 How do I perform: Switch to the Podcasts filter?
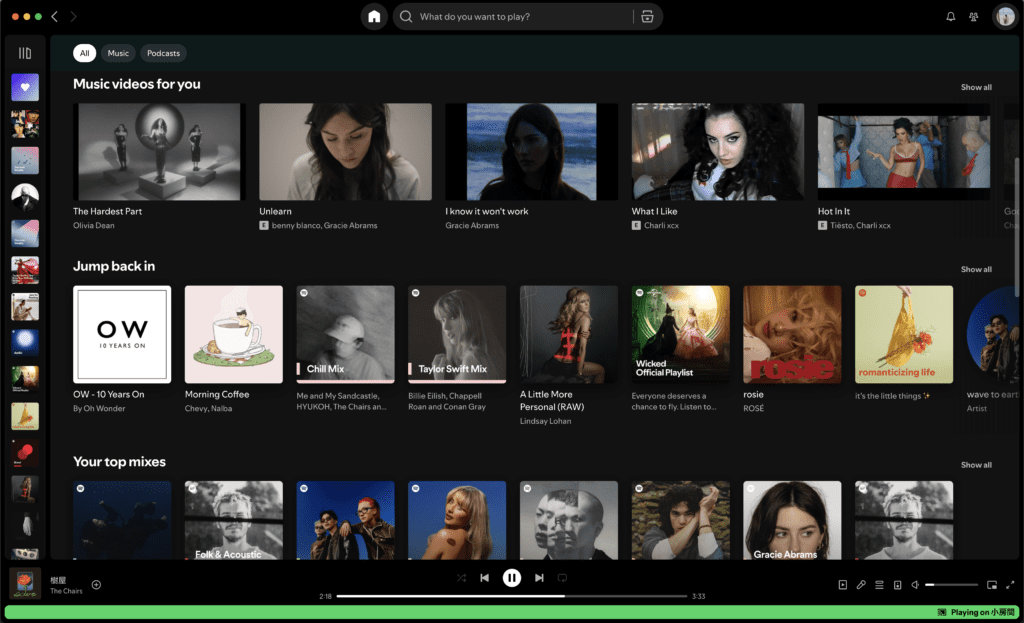coord(162,53)
